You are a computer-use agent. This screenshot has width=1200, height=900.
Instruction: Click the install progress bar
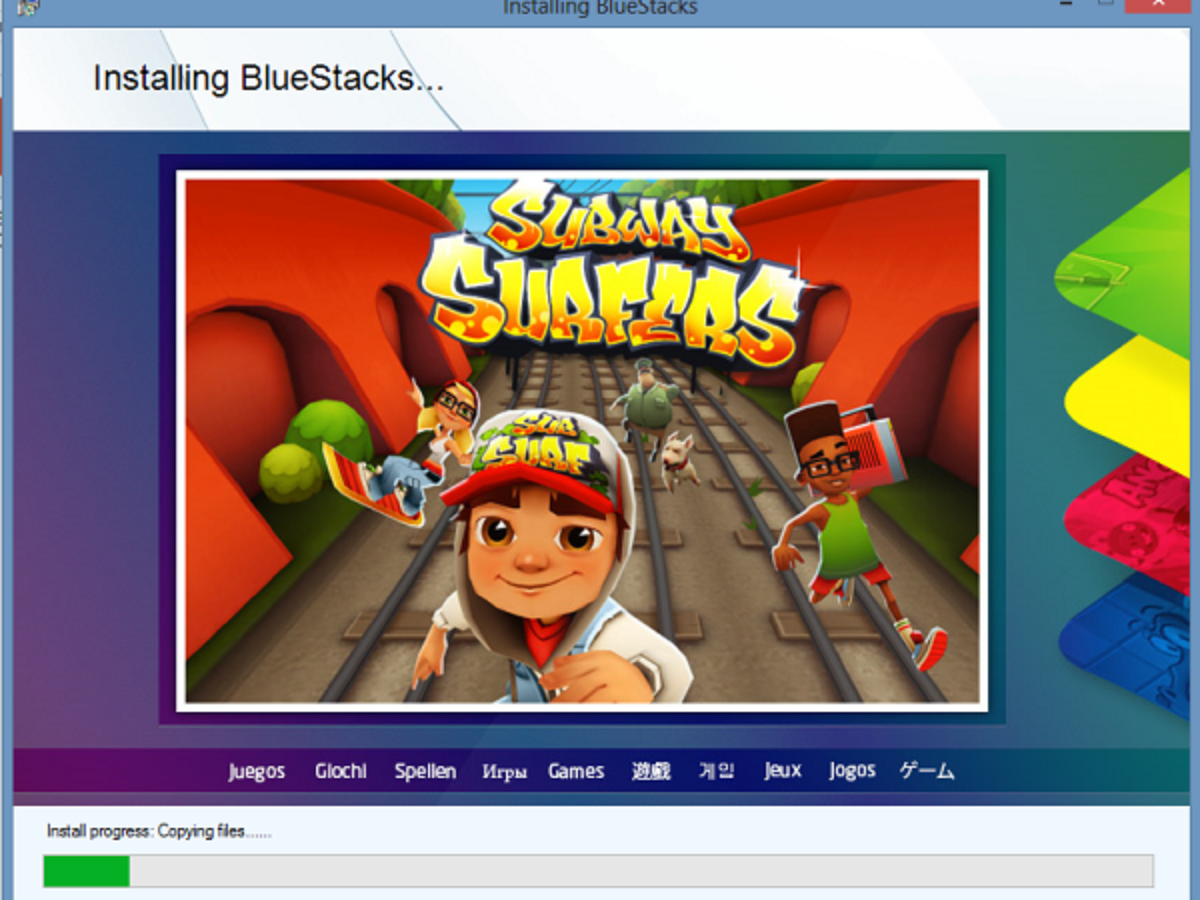[598, 870]
